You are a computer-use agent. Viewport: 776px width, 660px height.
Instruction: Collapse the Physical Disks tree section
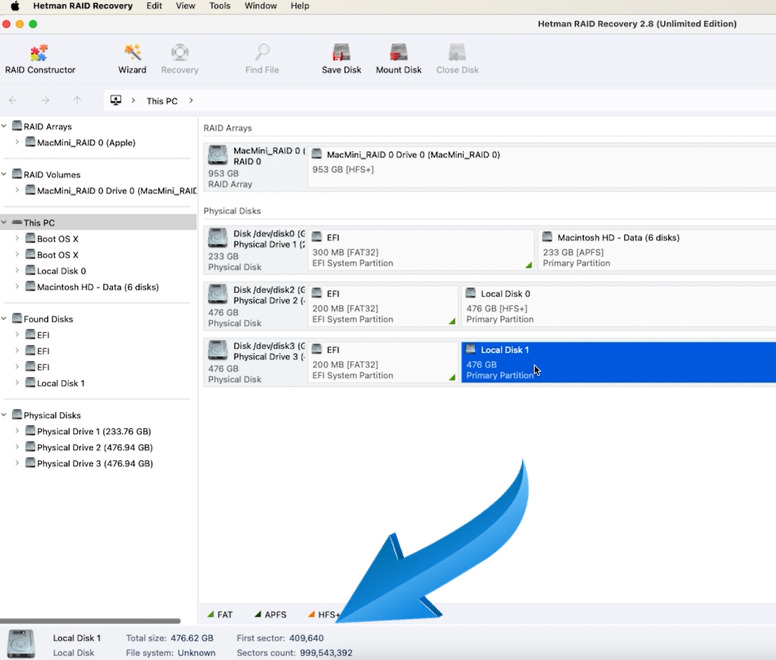(x=4, y=415)
